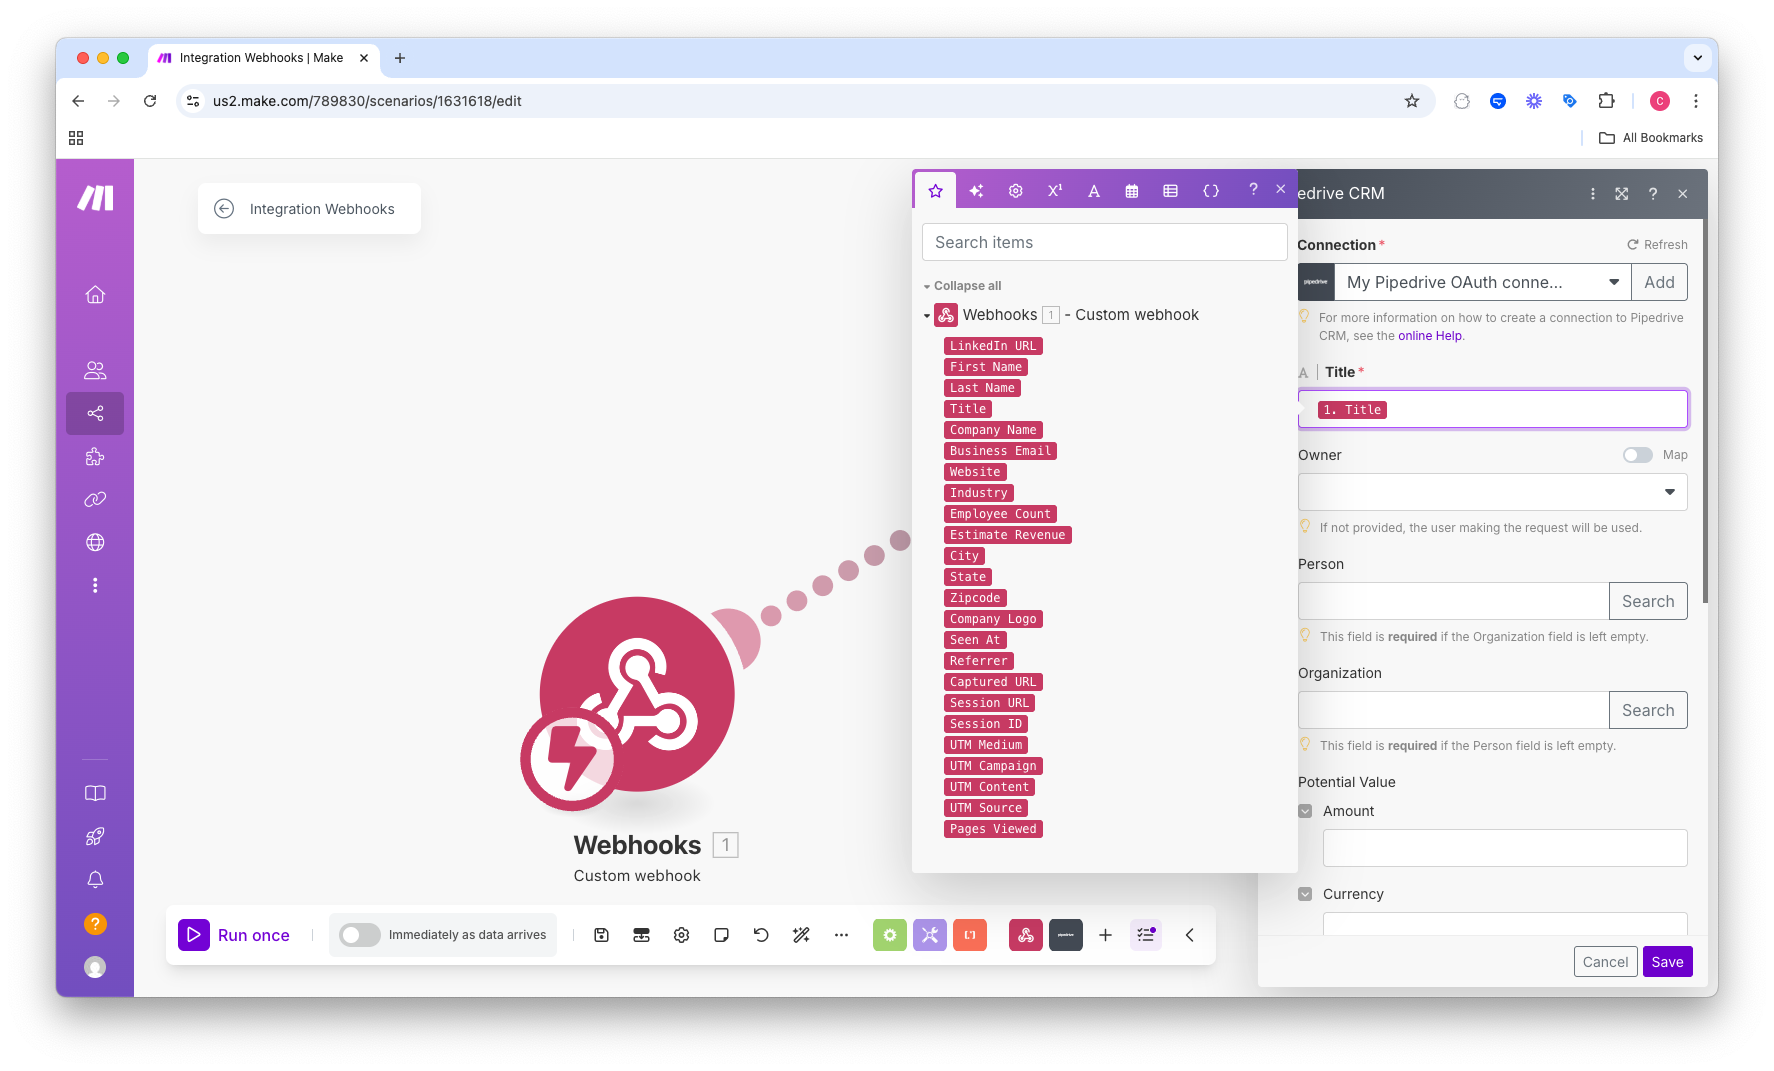Screen dimensions: 1774x1071
Task: Select the 'LinkedIn URL' webhook item
Action: tap(993, 346)
